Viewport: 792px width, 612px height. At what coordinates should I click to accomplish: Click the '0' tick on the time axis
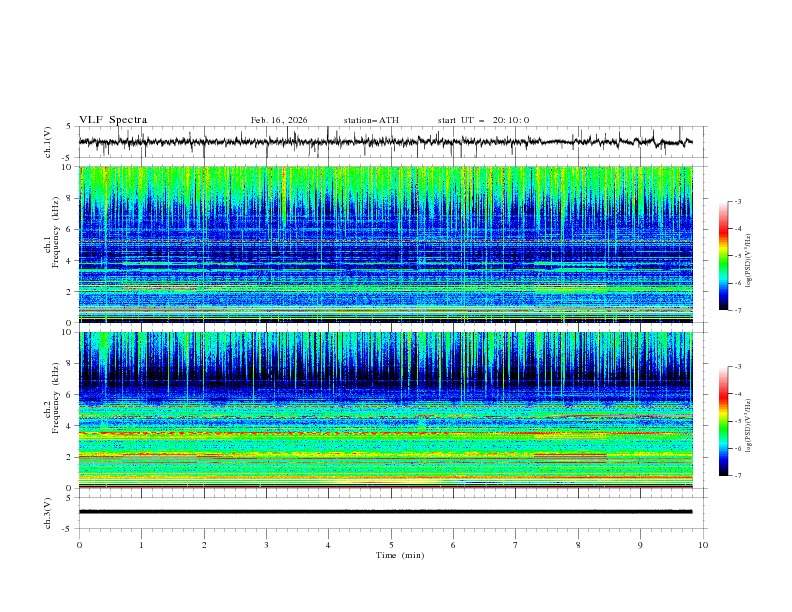[79, 545]
